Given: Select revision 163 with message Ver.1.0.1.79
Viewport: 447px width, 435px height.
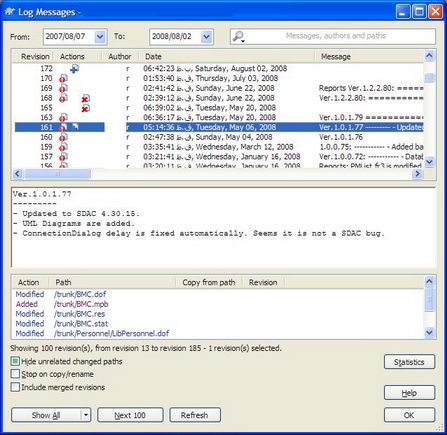Looking at the screenshot, I should coord(218,118).
